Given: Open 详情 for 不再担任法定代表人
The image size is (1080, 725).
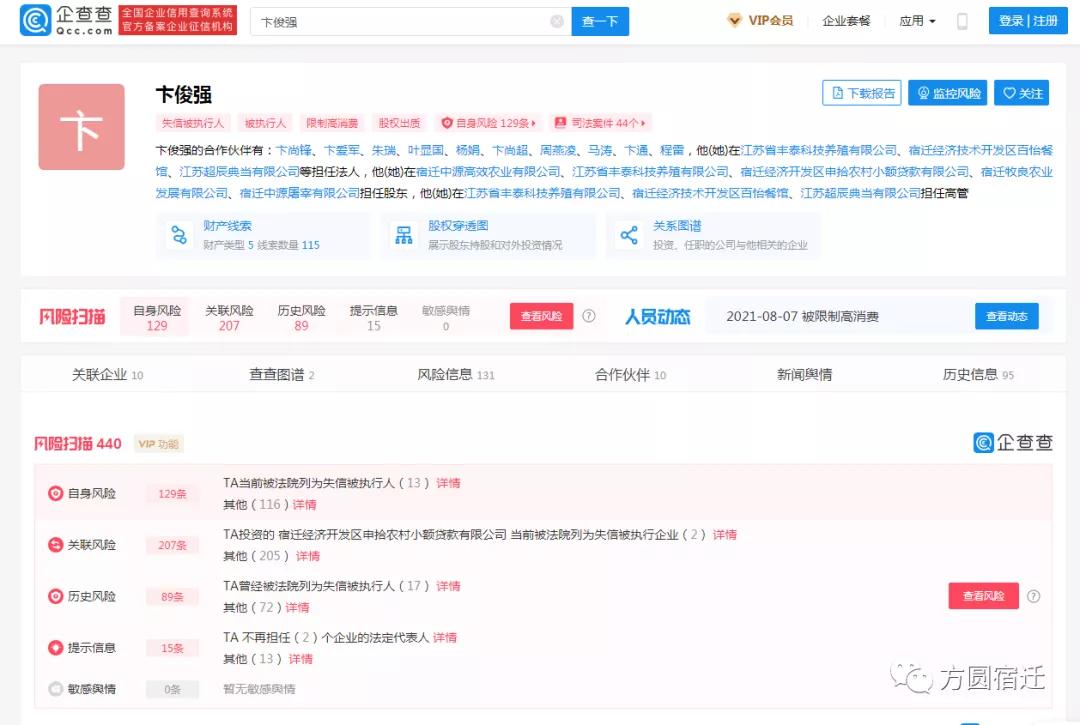Looking at the screenshot, I should click(445, 638).
